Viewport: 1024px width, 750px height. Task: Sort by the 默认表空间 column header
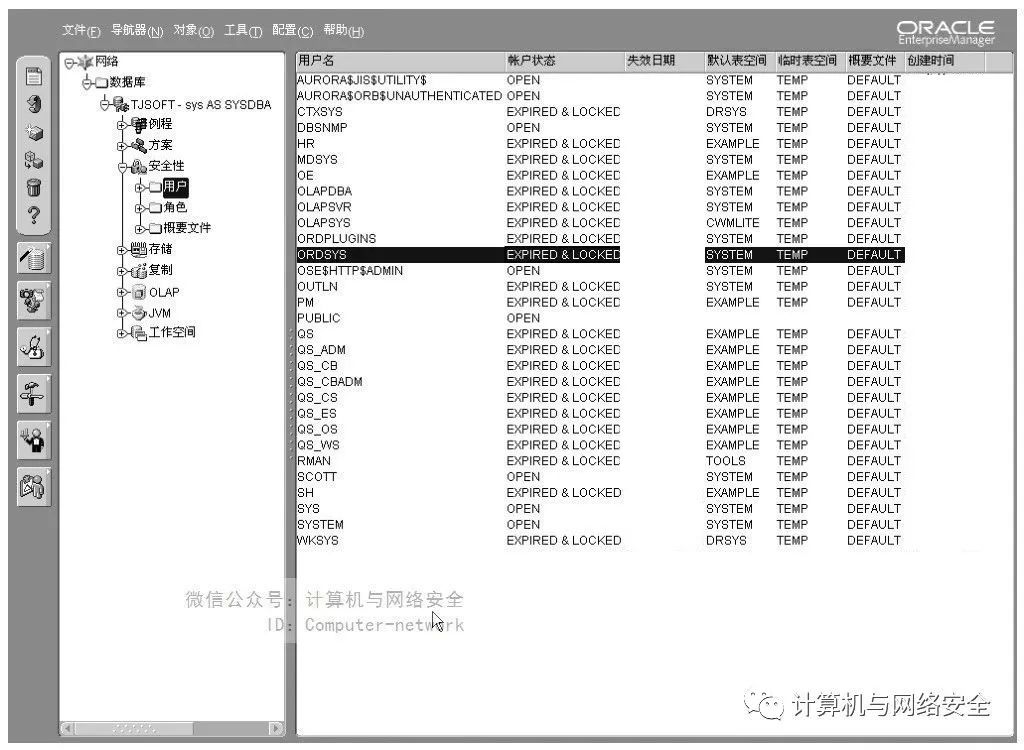pyautogui.click(x=739, y=61)
